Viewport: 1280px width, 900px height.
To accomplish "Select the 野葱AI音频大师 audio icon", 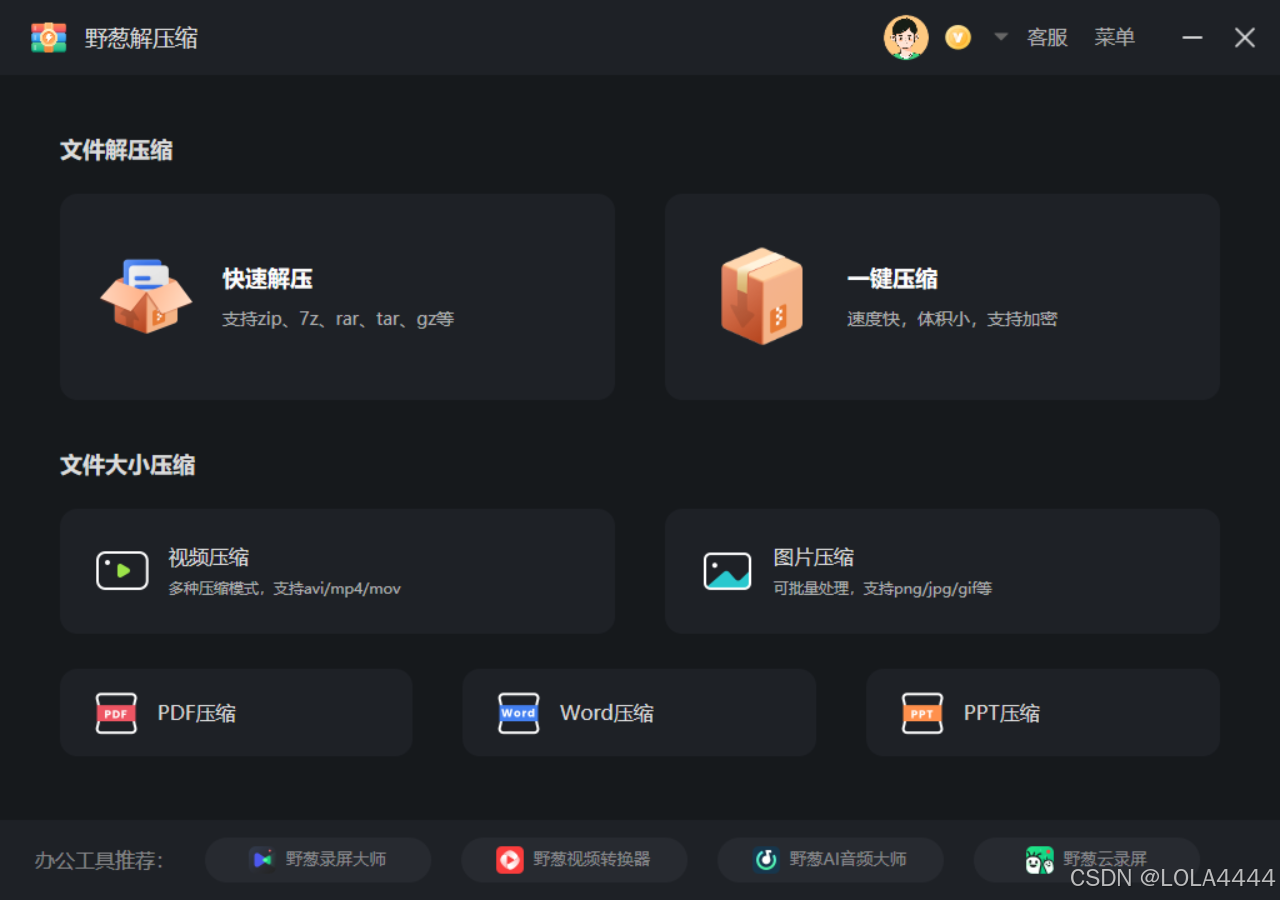I will click(766, 859).
